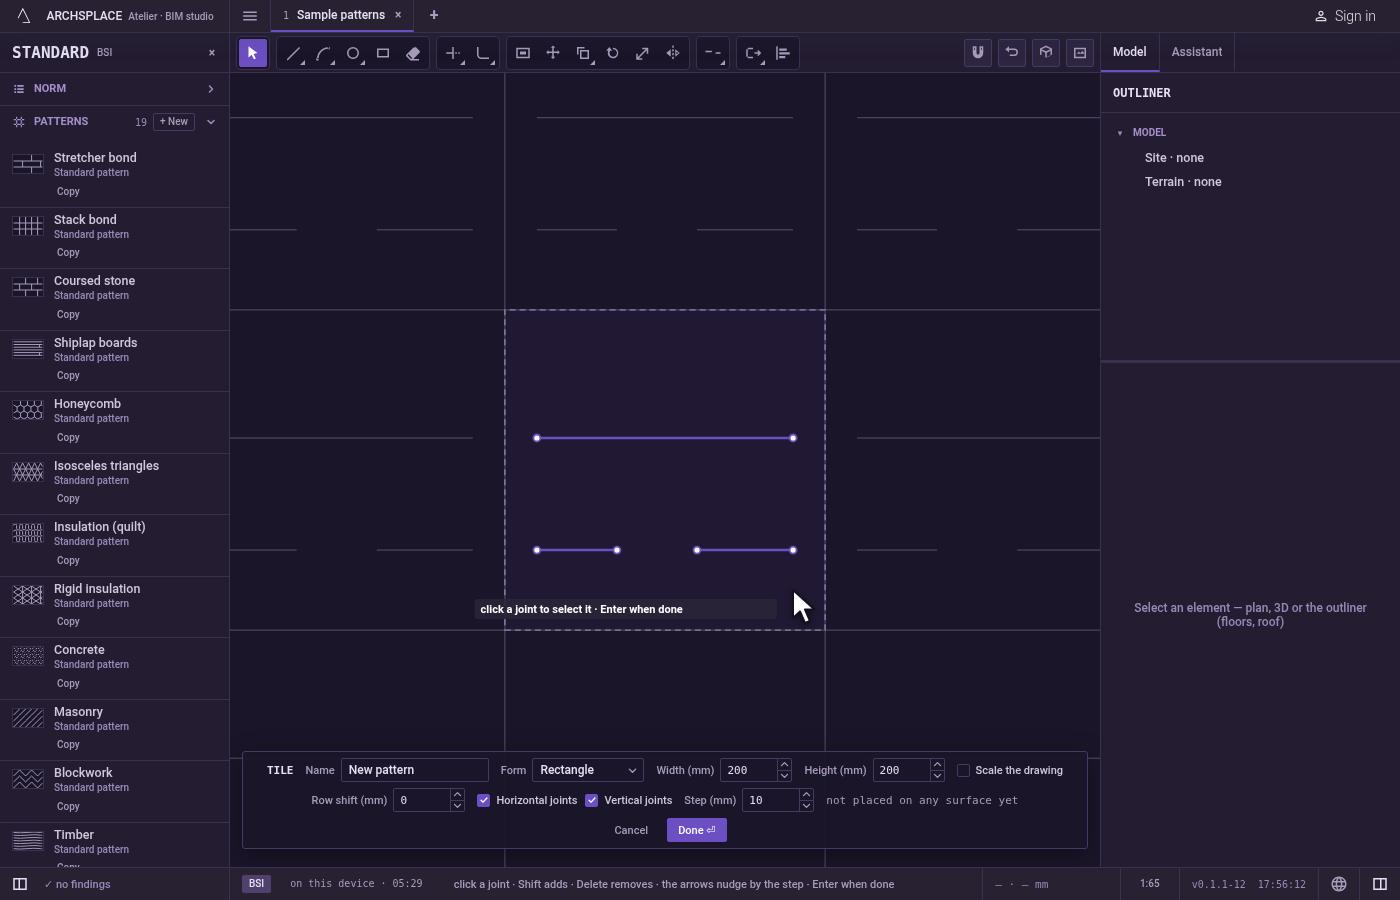Click the pattern Name input field
The image size is (1400, 900).
click(415, 770)
